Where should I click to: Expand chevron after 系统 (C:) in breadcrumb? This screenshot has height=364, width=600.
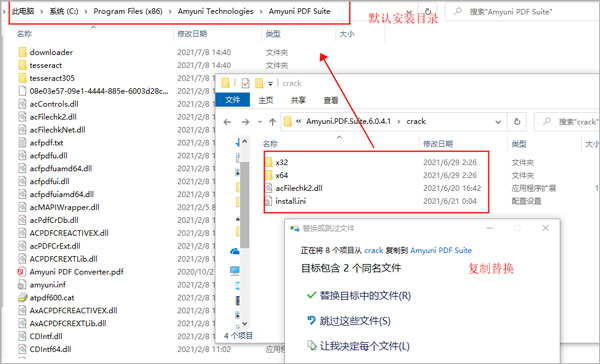[86, 11]
